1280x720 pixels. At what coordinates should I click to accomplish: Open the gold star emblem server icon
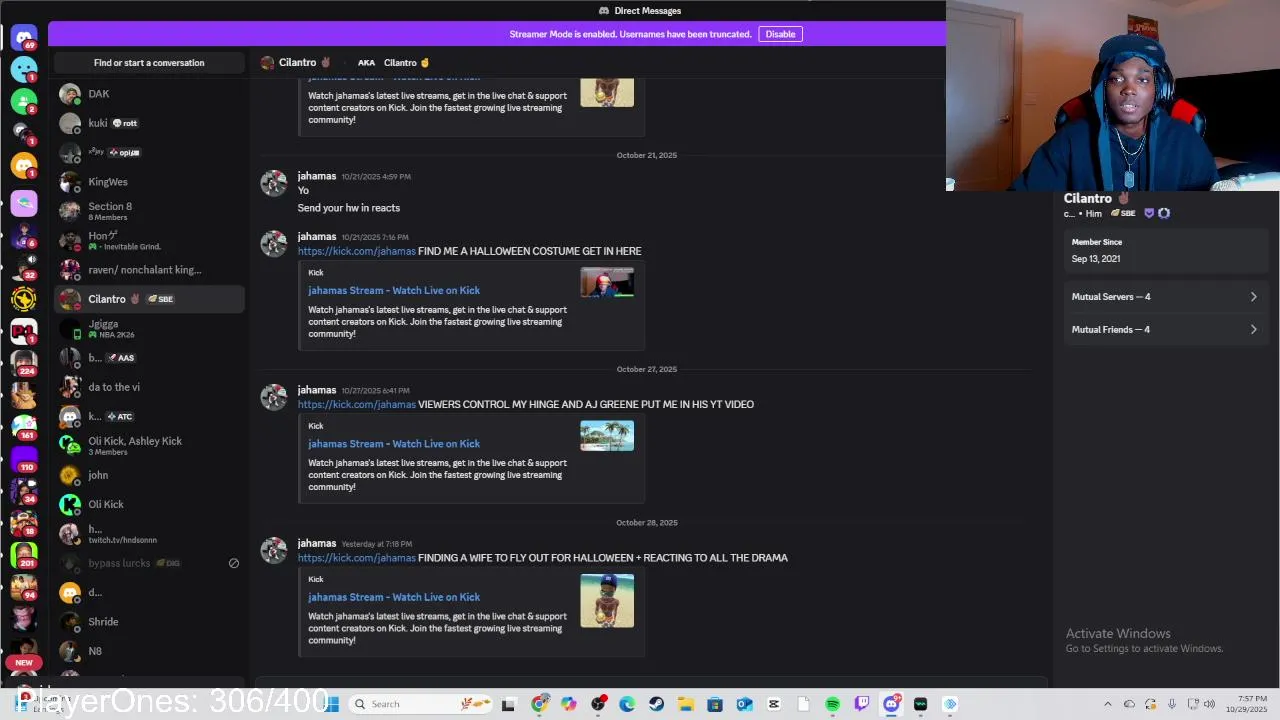coord(24,298)
